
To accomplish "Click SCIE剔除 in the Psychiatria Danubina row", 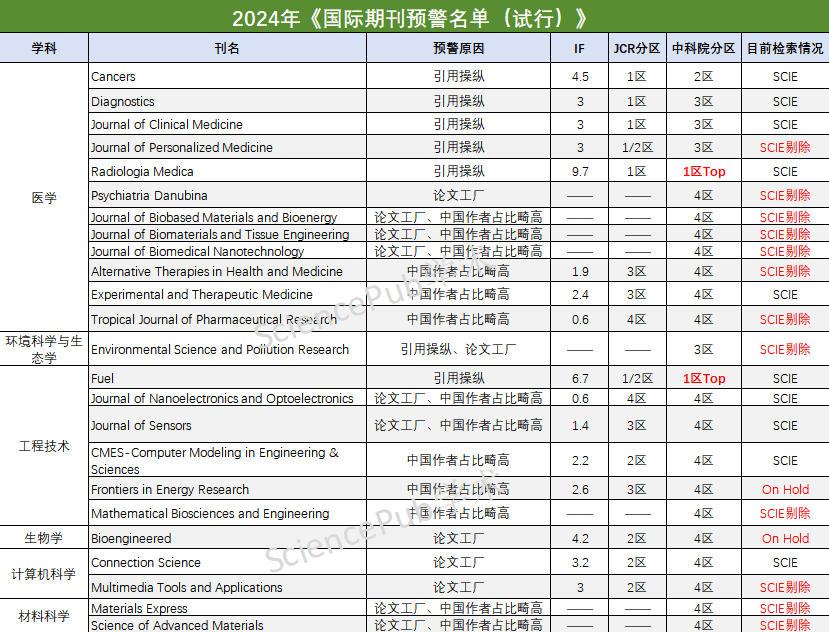I will [x=785, y=196].
